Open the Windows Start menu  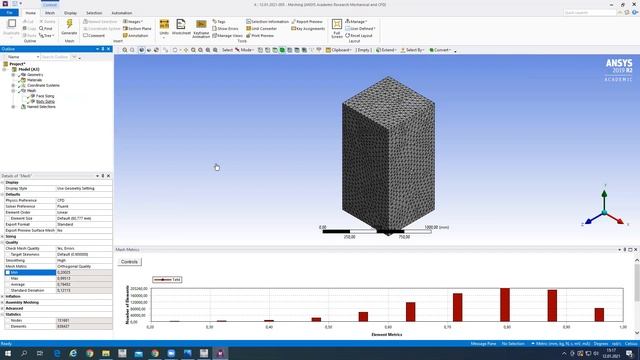8,353
